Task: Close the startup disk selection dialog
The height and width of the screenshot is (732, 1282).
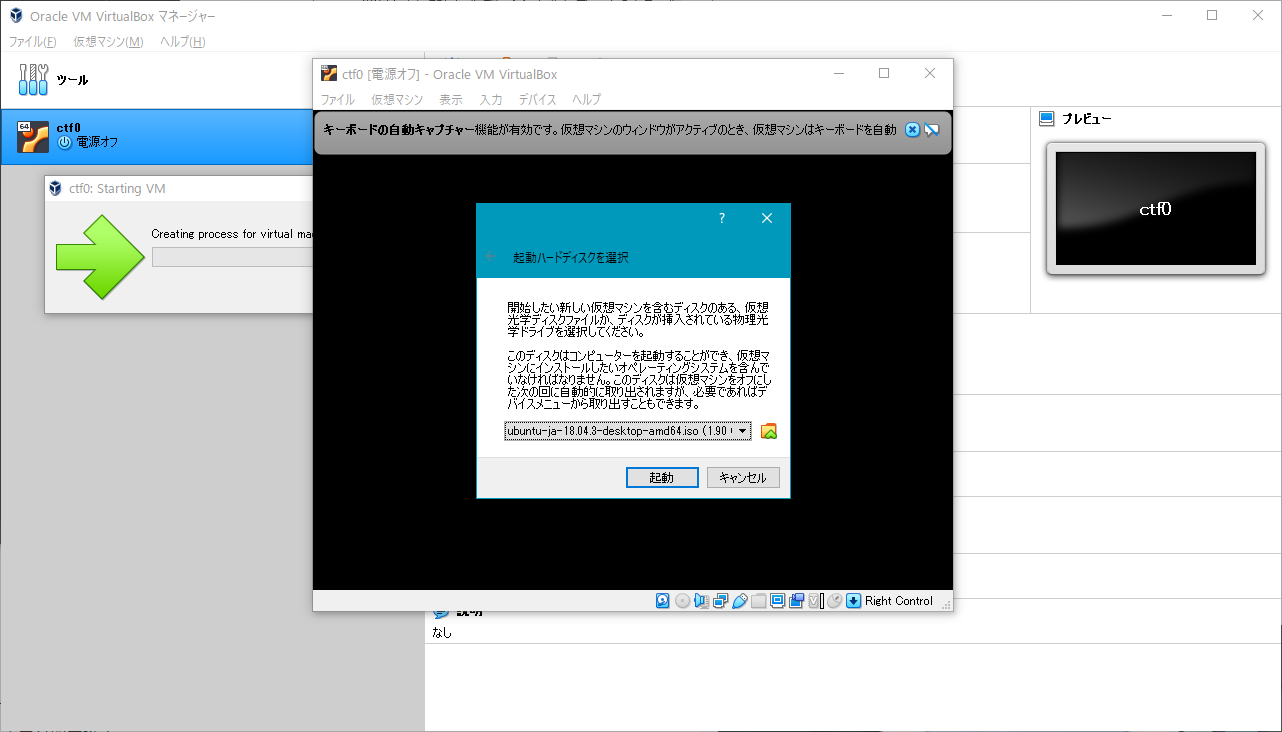Action: pos(767,219)
